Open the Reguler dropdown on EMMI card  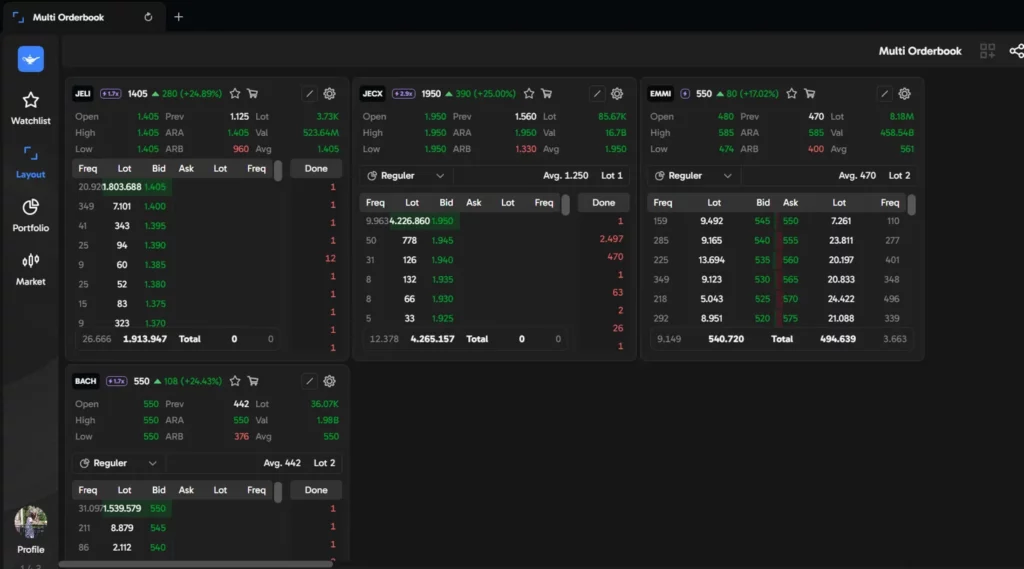pyautogui.click(x=694, y=176)
